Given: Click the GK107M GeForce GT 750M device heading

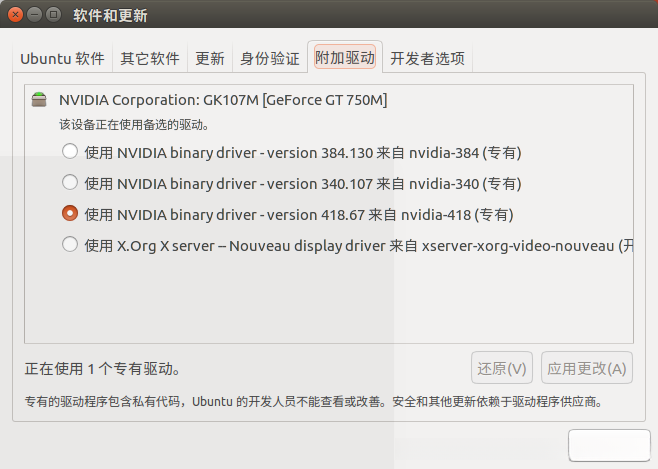Looking at the screenshot, I should coord(223,100).
